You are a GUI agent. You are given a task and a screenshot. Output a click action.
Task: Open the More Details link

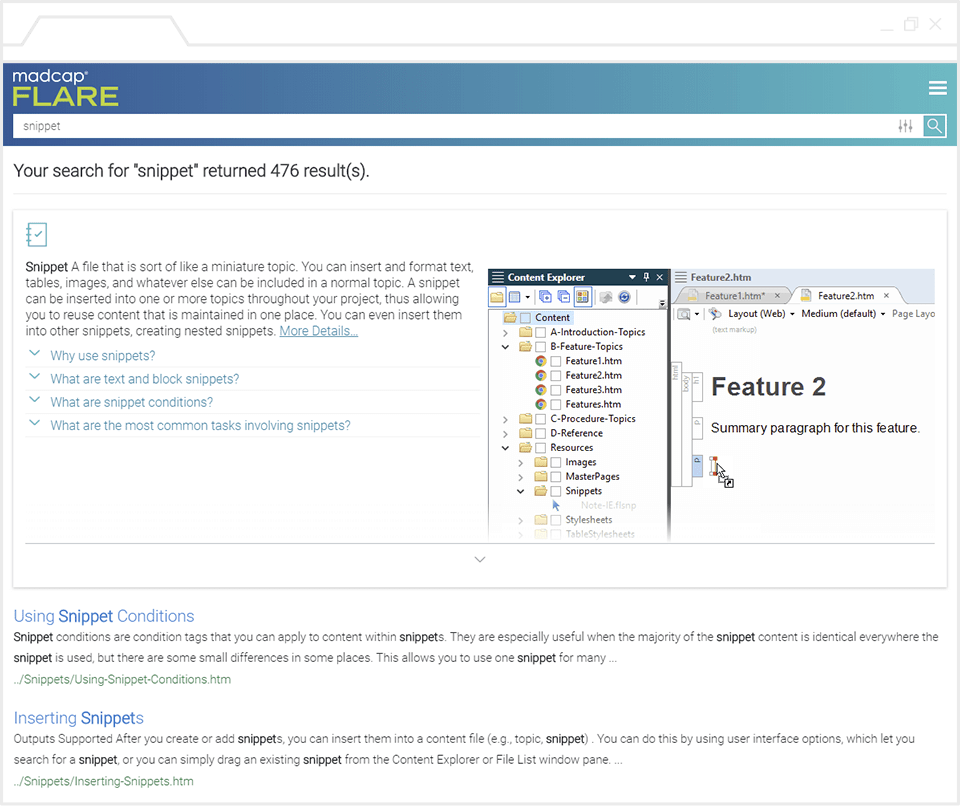318,331
